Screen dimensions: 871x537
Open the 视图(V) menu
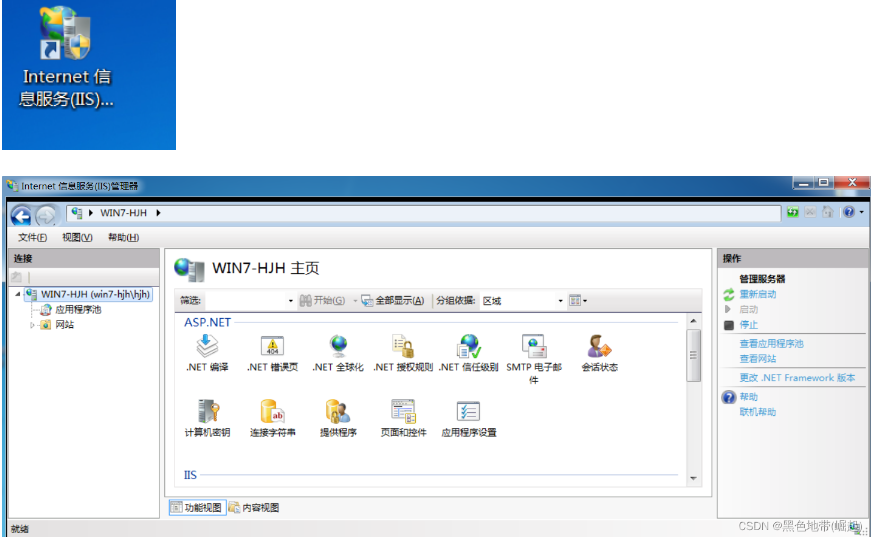pyautogui.click(x=77, y=238)
